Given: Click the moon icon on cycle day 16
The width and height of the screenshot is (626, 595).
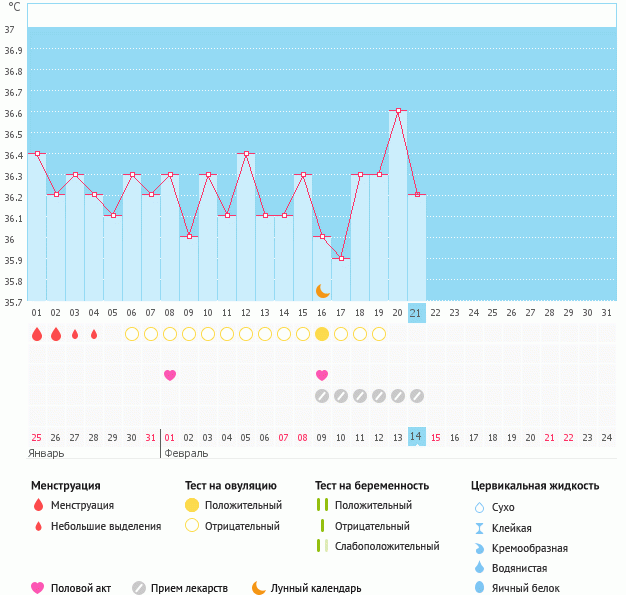Looking at the screenshot, I should pos(322,290).
